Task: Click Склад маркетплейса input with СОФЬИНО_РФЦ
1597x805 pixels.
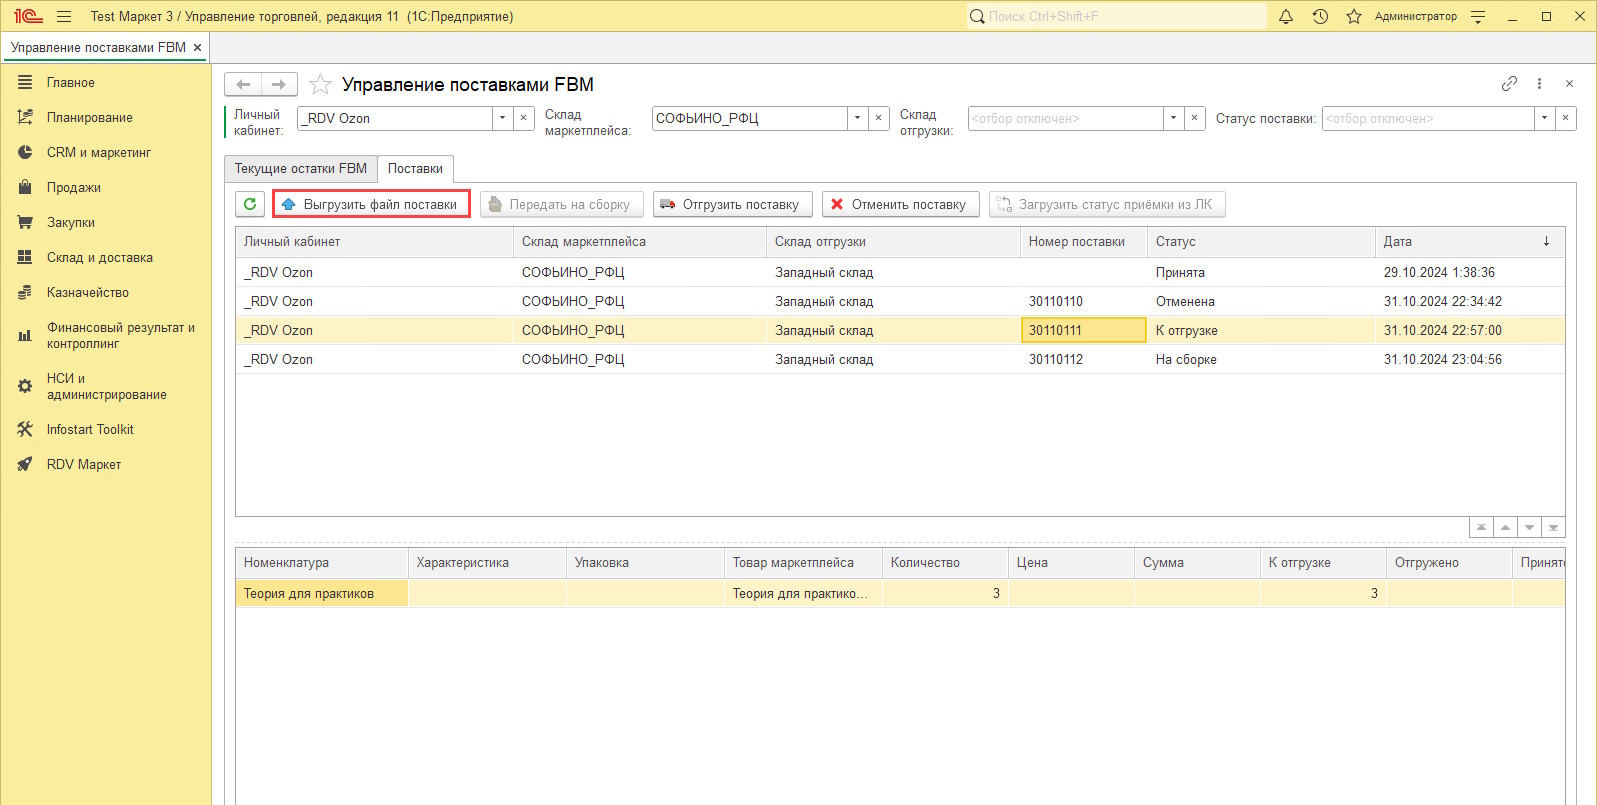Action: (750, 118)
